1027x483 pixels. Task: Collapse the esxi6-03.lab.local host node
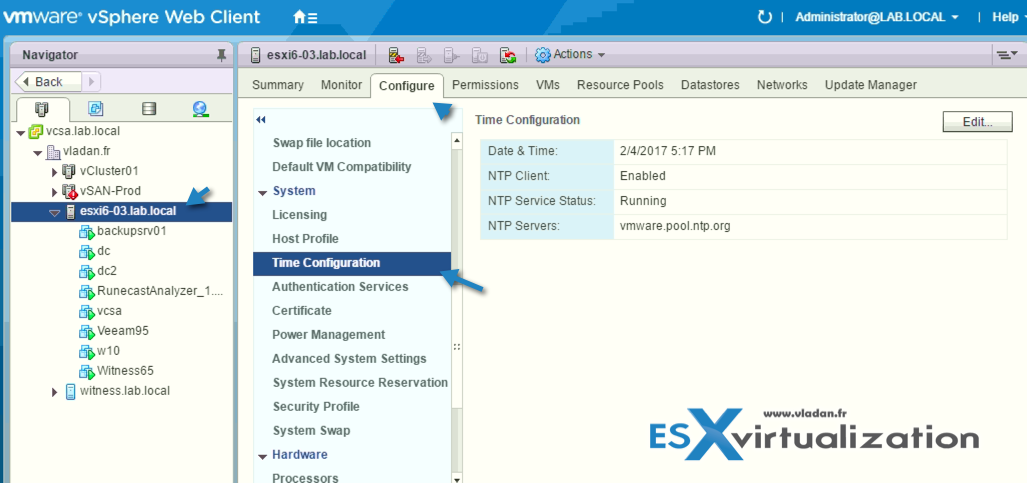coord(54,212)
